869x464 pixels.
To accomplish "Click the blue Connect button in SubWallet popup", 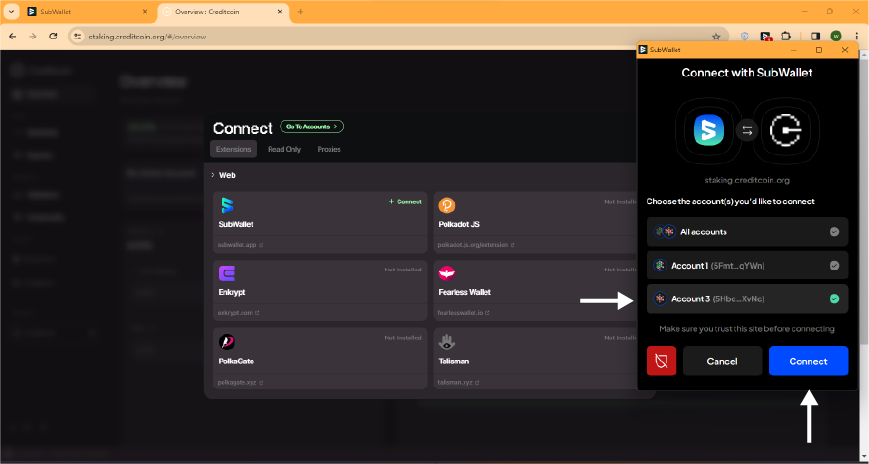I will coord(808,361).
